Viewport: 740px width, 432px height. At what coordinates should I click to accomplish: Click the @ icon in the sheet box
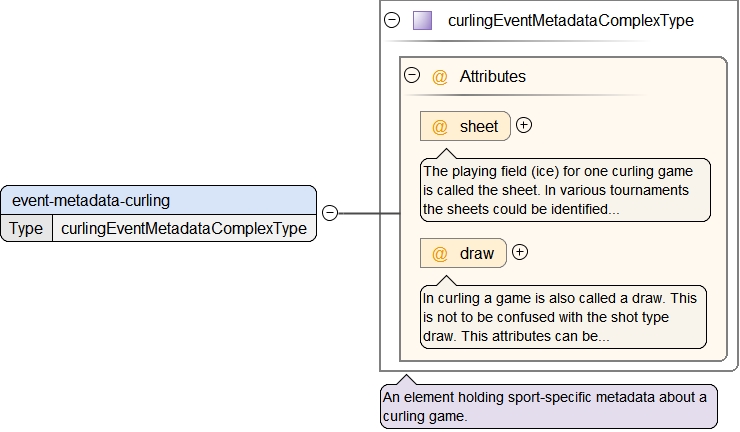click(439, 127)
